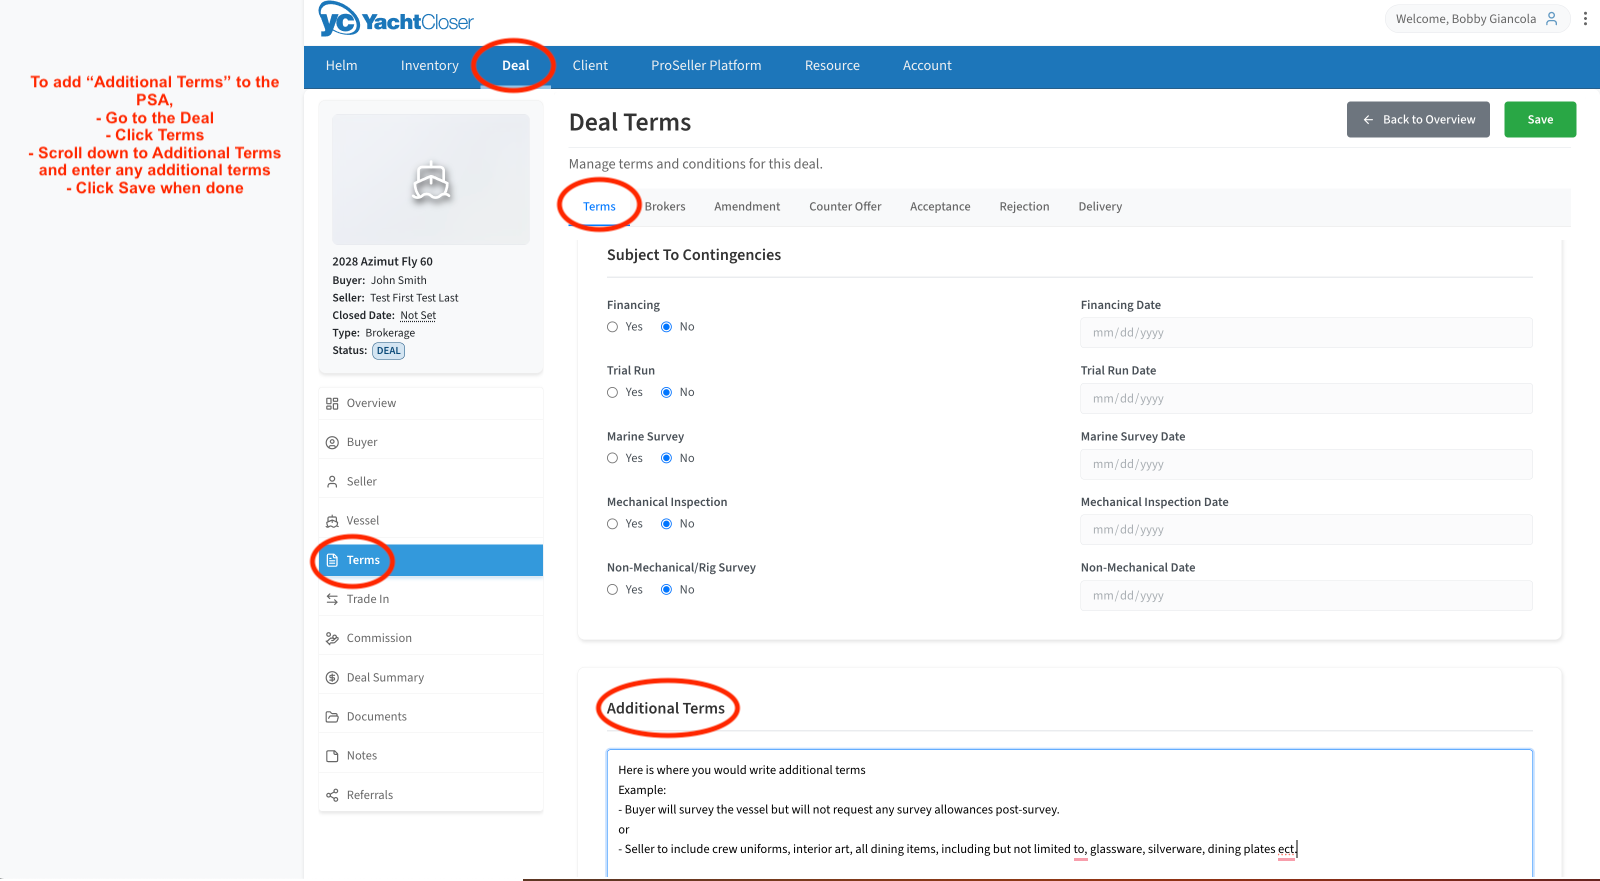Open the Inventory menu
The width and height of the screenshot is (1600, 881).
click(429, 66)
